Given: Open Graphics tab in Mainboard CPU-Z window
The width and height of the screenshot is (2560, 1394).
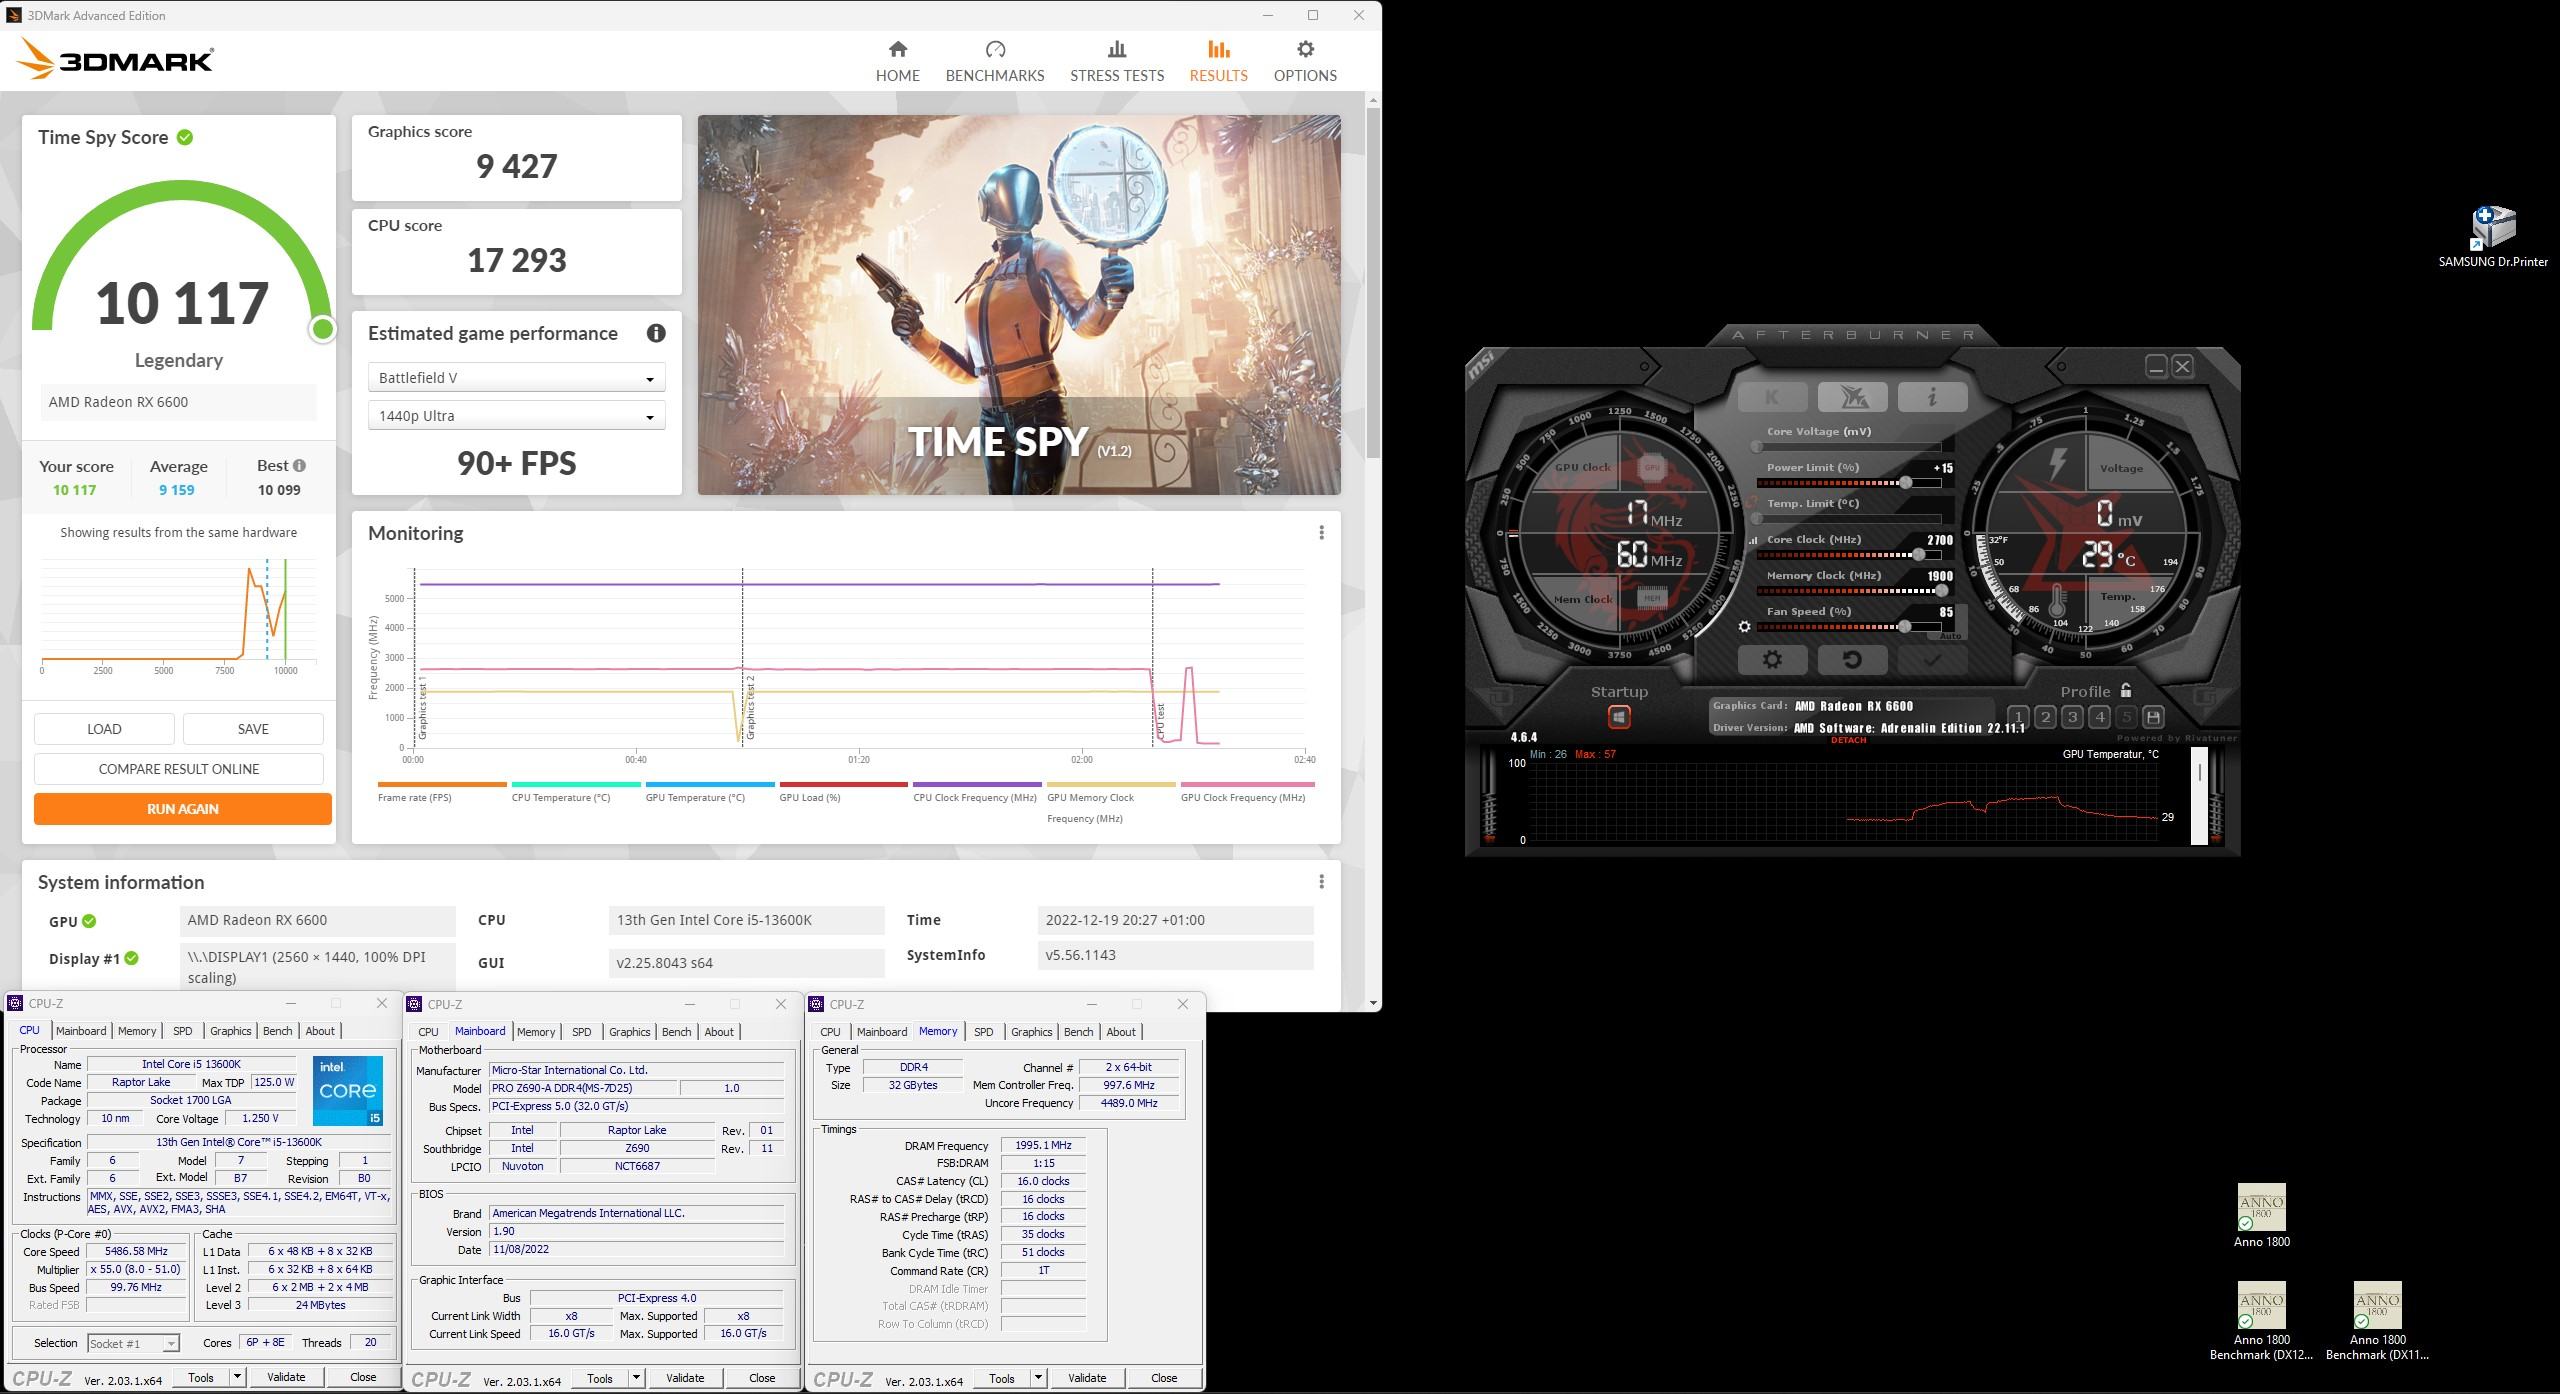Looking at the screenshot, I should point(629,1032).
